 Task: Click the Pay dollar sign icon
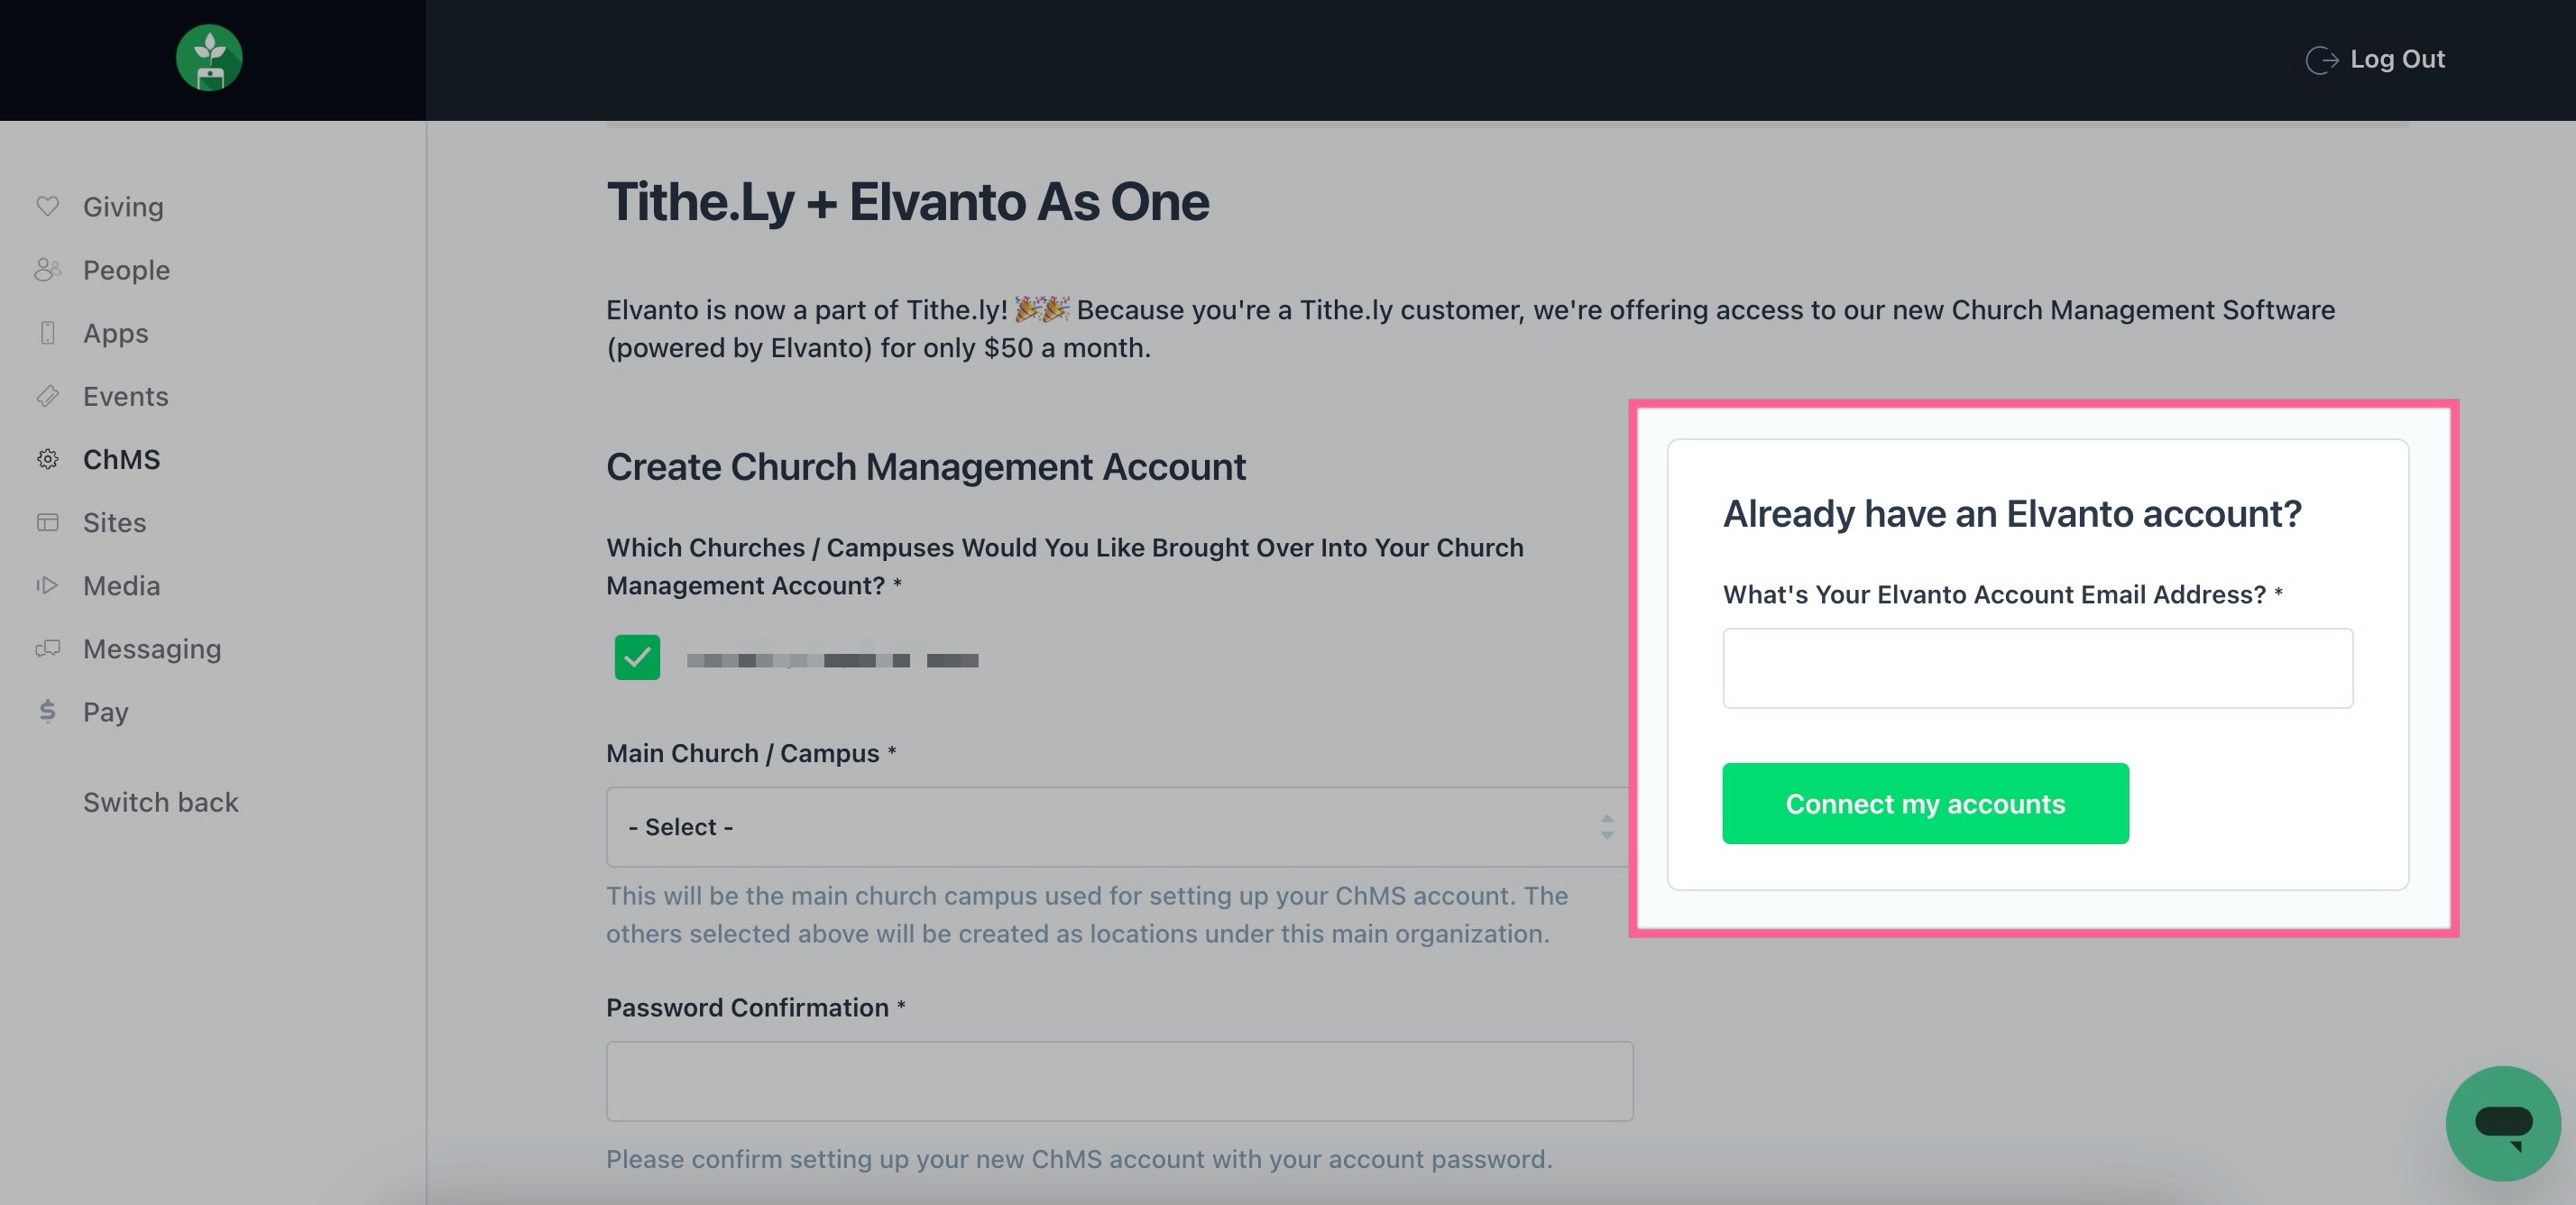click(47, 711)
